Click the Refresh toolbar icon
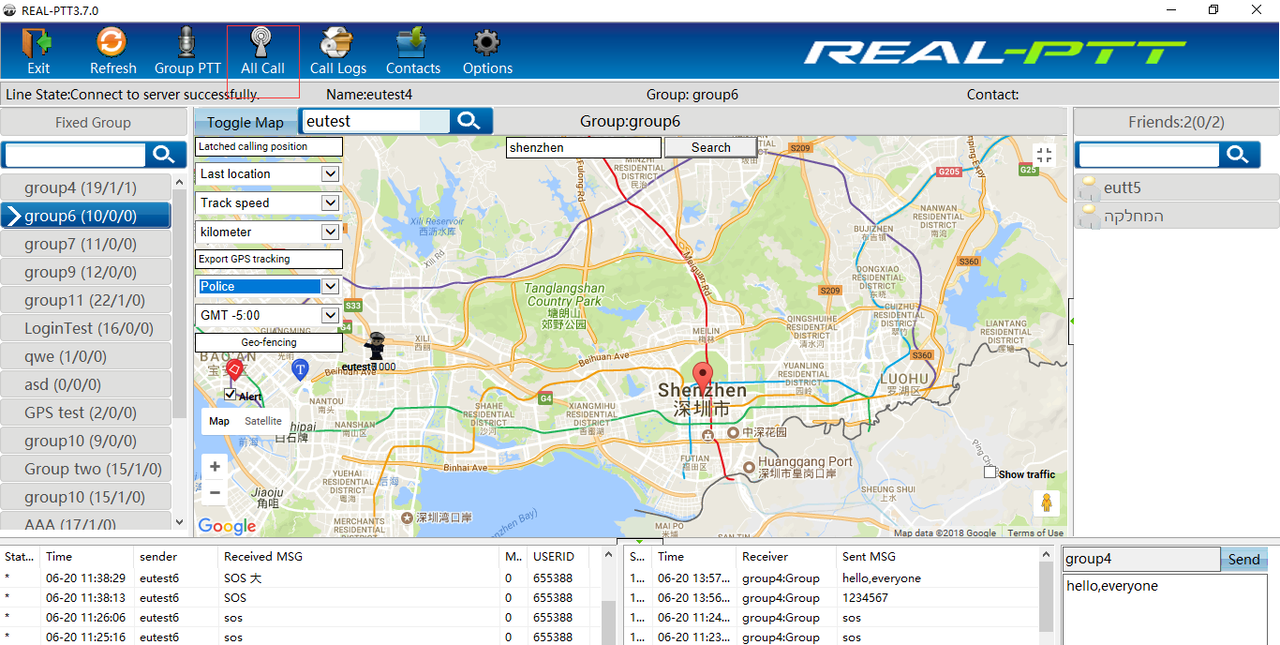Screen dimensions: 1280x645 coord(111,43)
